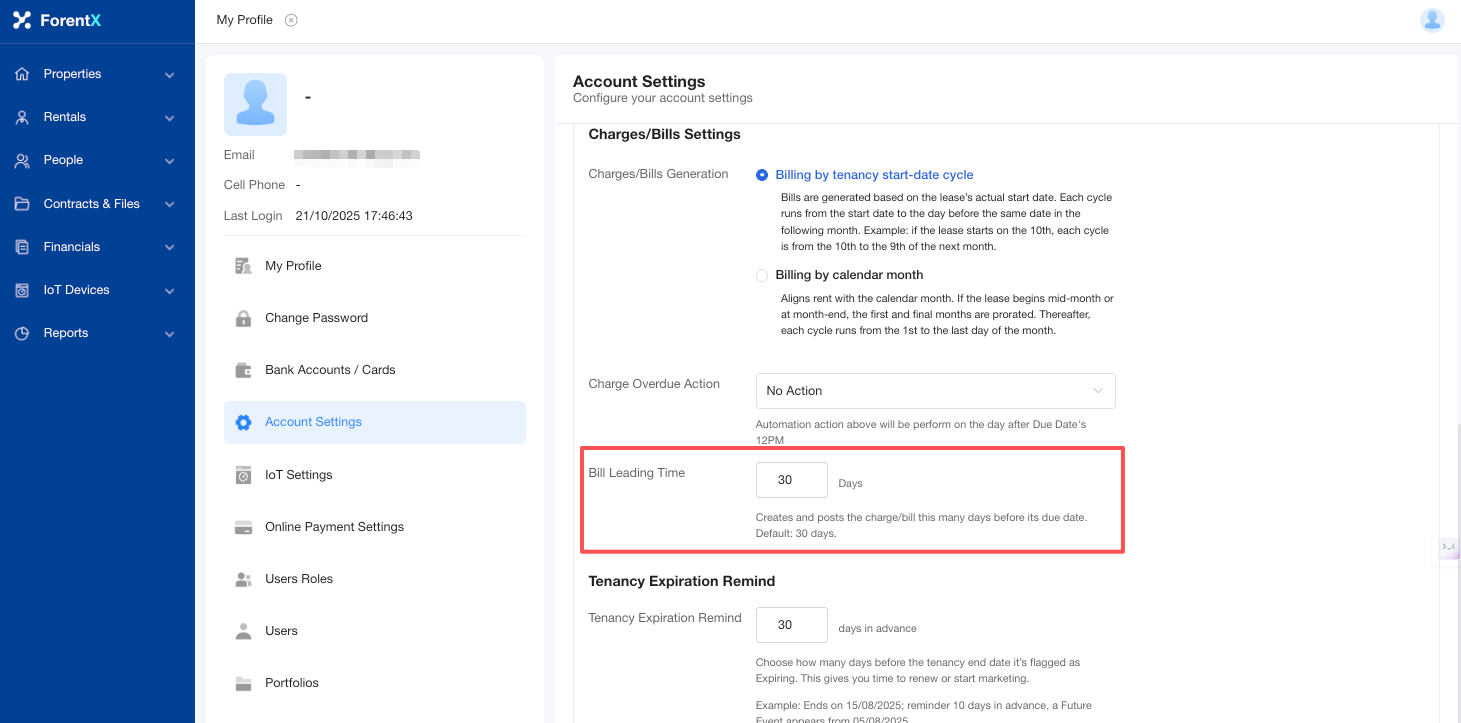
Task: Click the Properties house icon in sidebar
Action: (x=22, y=74)
